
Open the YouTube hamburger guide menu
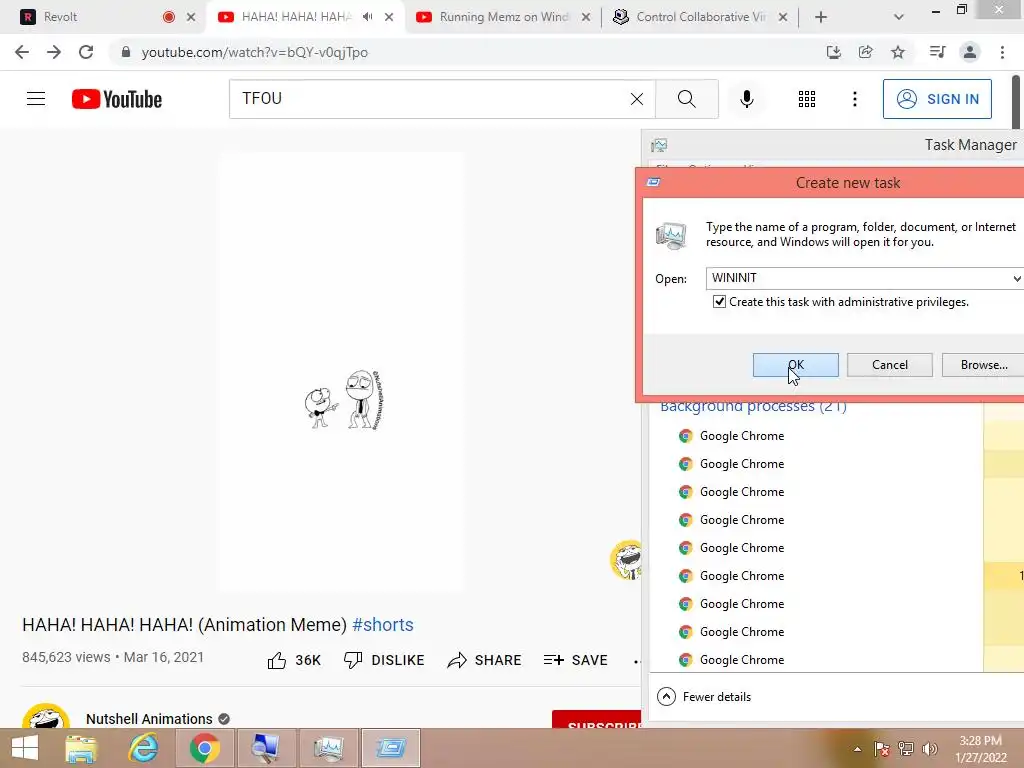36,99
